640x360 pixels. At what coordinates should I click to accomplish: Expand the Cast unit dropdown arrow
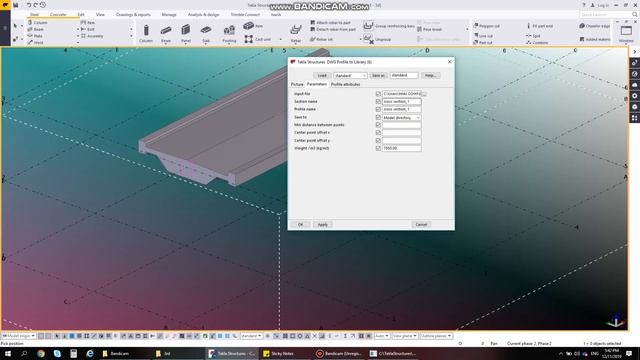click(x=280, y=40)
